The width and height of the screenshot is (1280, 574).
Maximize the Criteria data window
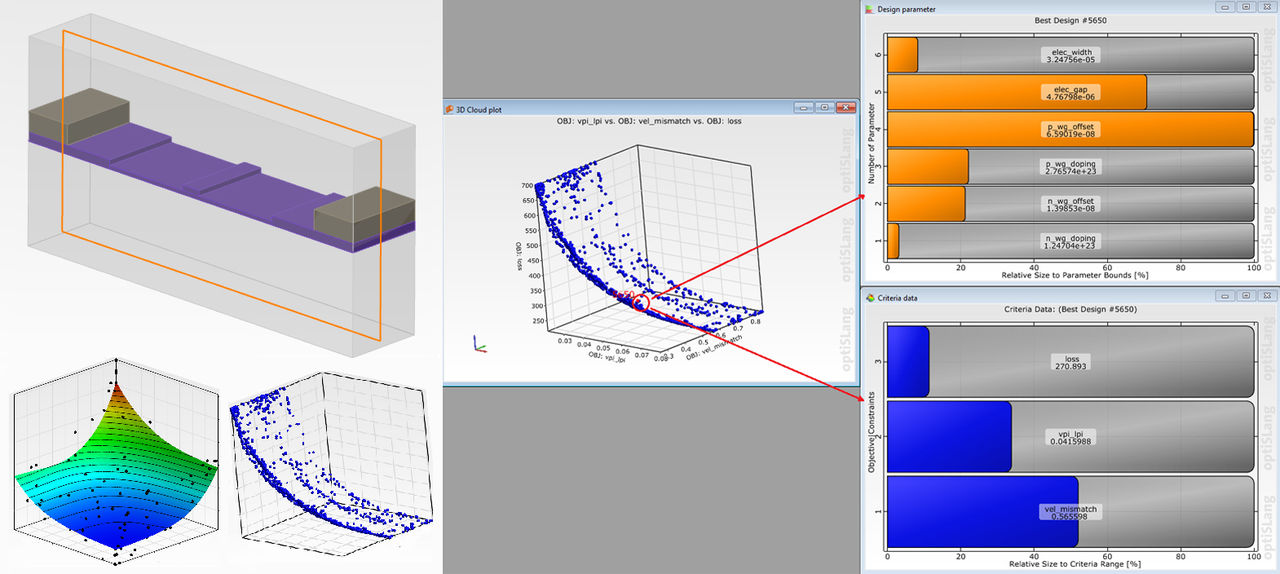click(1246, 297)
